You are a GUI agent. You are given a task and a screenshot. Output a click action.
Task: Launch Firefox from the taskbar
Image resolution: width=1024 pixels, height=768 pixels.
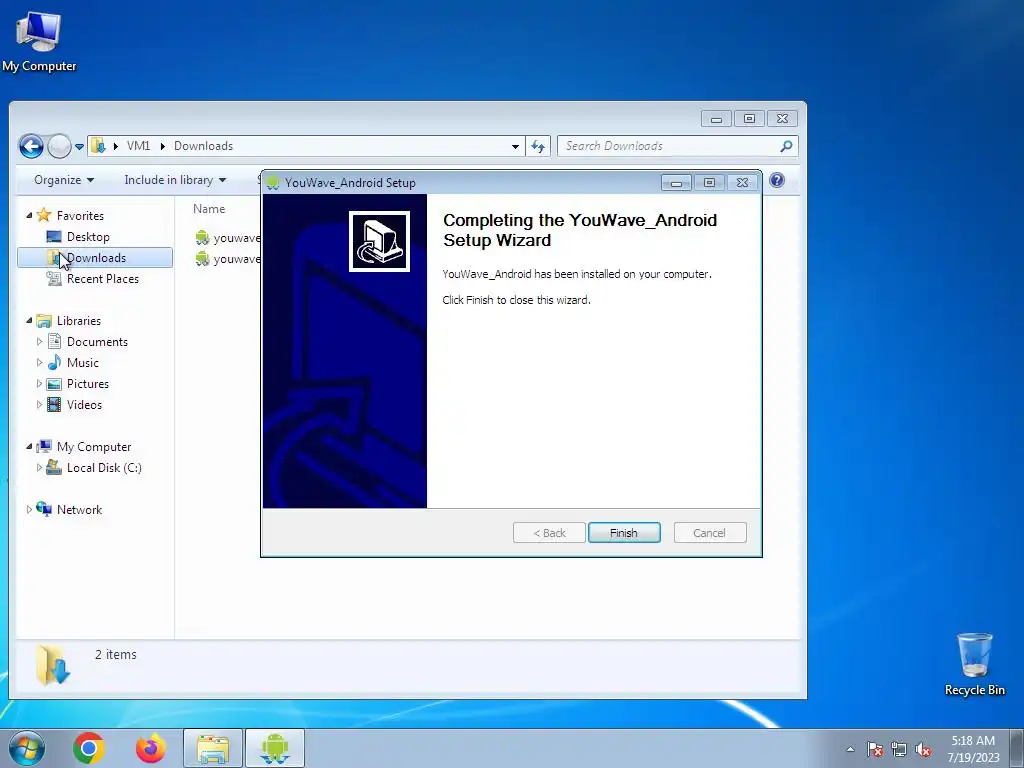click(x=151, y=748)
